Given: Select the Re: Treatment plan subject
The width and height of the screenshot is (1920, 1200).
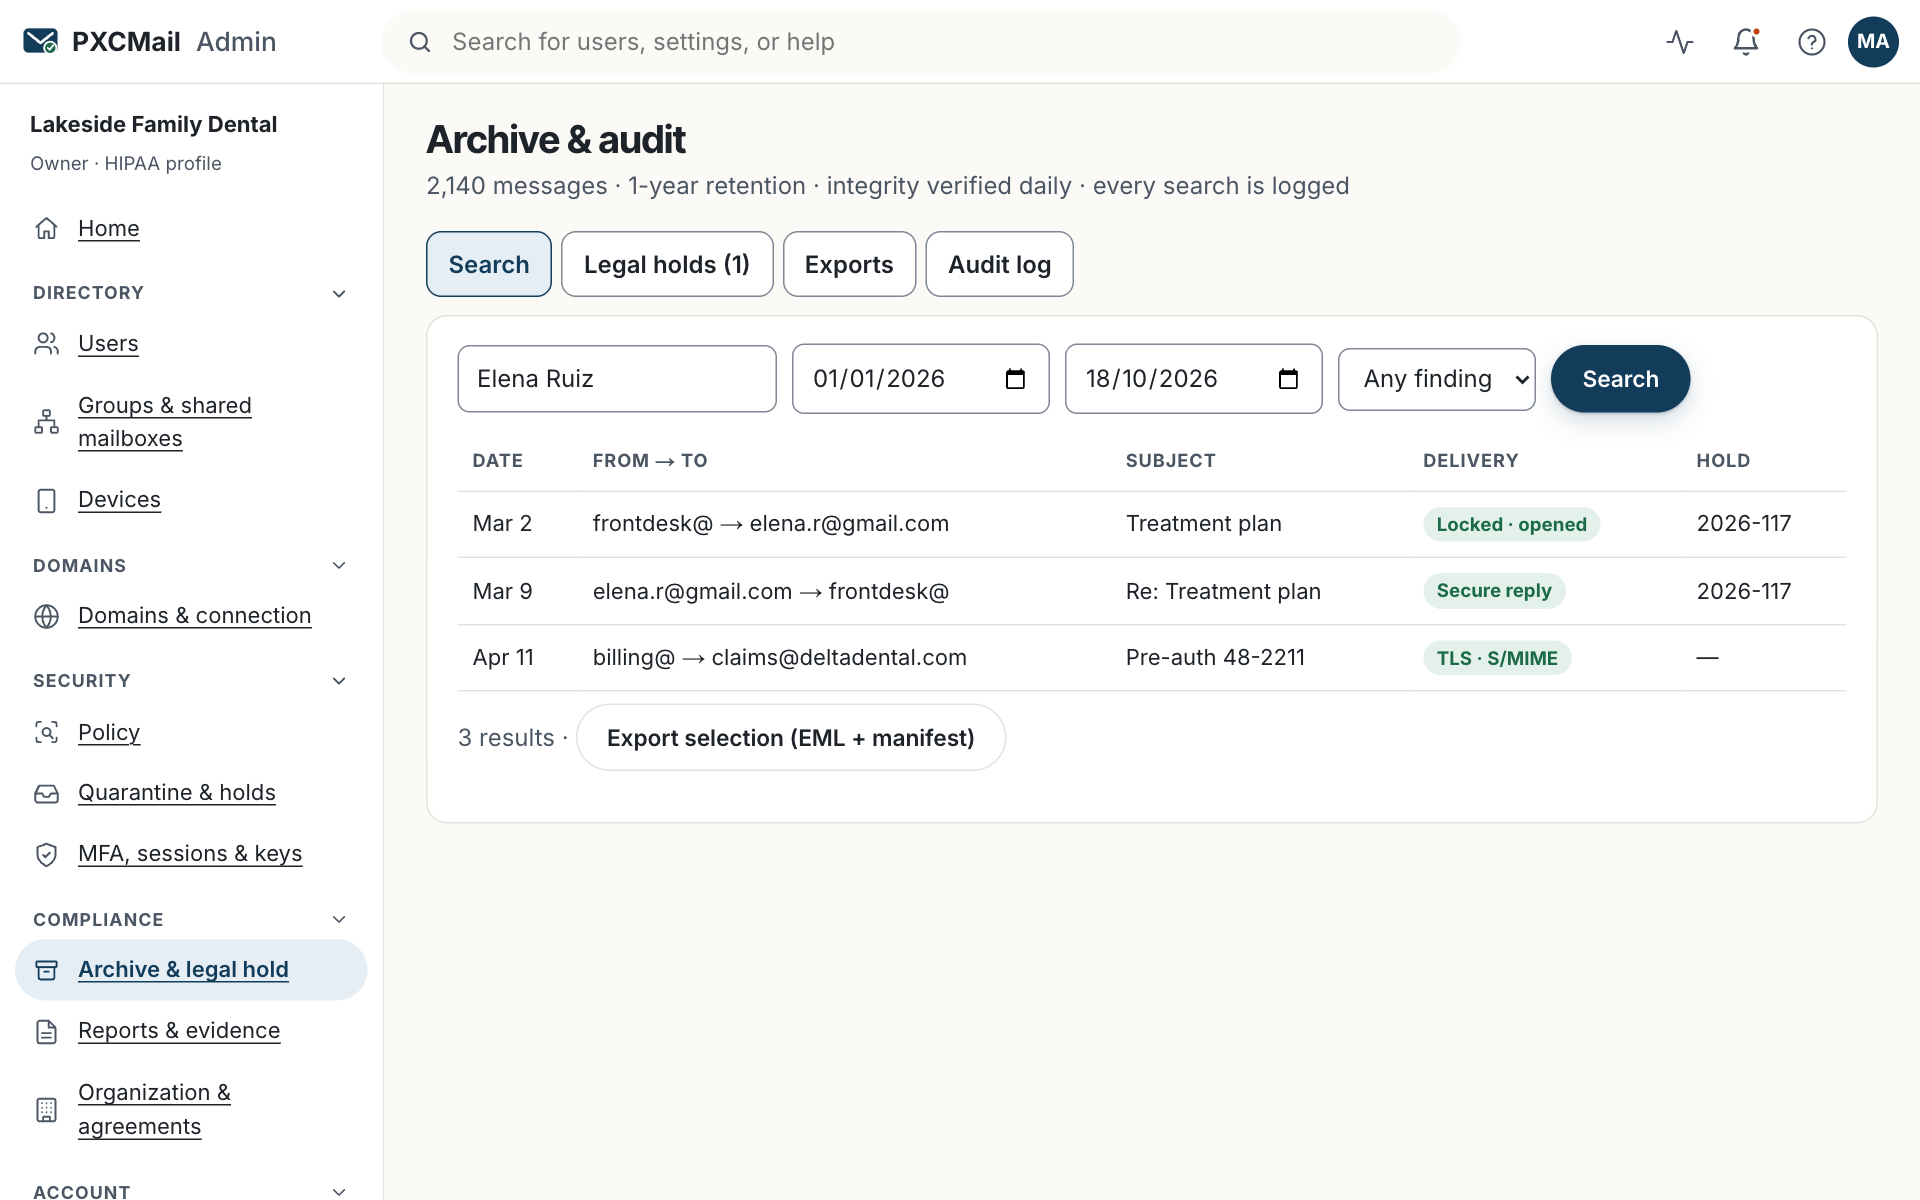Looking at the screenshot, I should tap(1223, 592).
